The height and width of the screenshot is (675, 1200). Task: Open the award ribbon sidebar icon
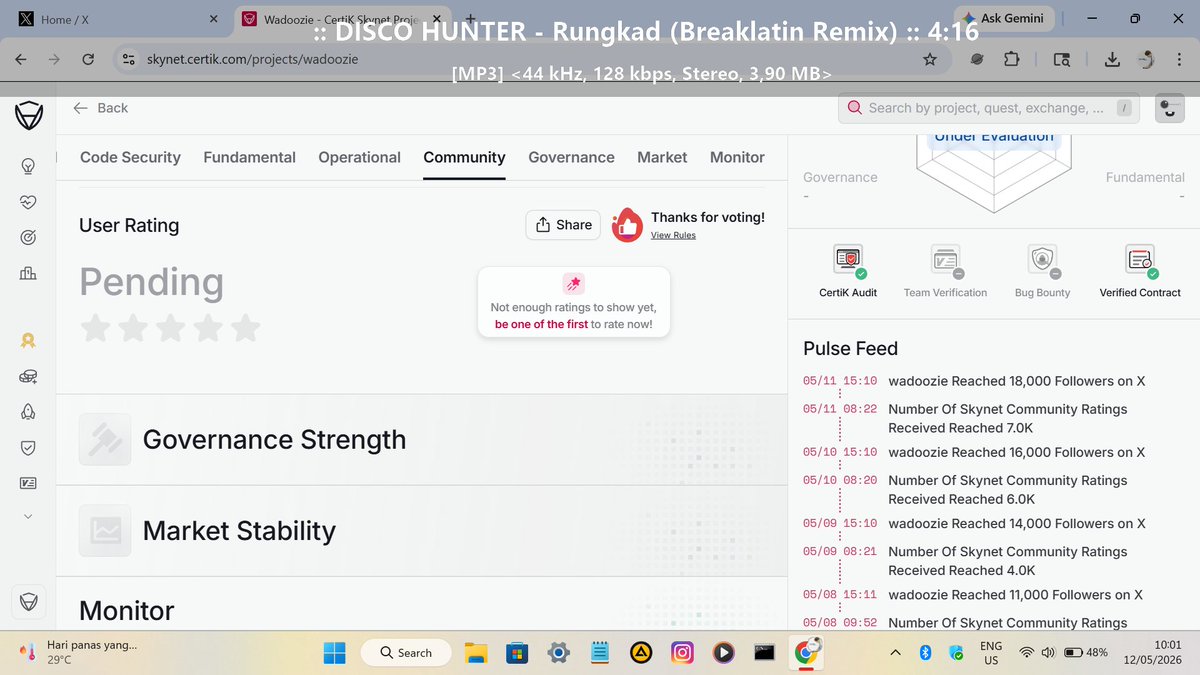[x=28, y=341]
